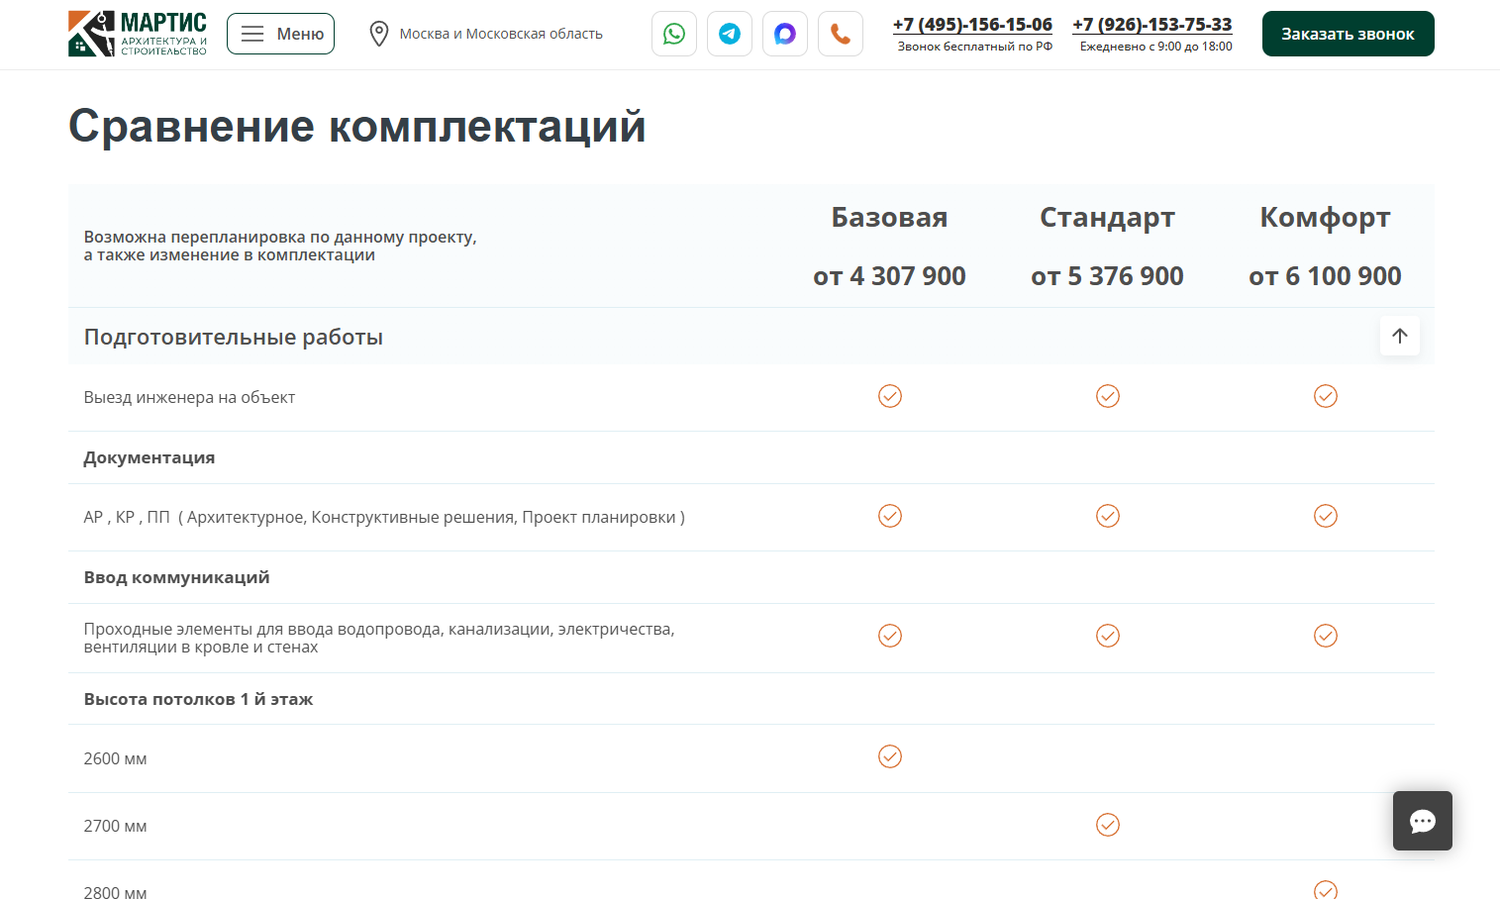Click Стандарт checkmark for Выезд инженера
This screenshot has height=899, width=1500.
click(x=1108, y=396)
